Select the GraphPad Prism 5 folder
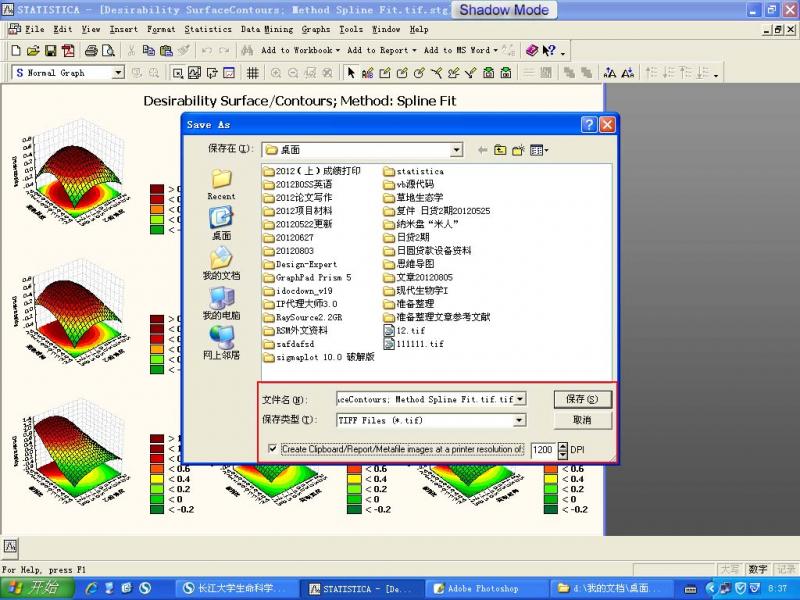The width and height of the screenshot is (800, 600). [x=308, y=278]
